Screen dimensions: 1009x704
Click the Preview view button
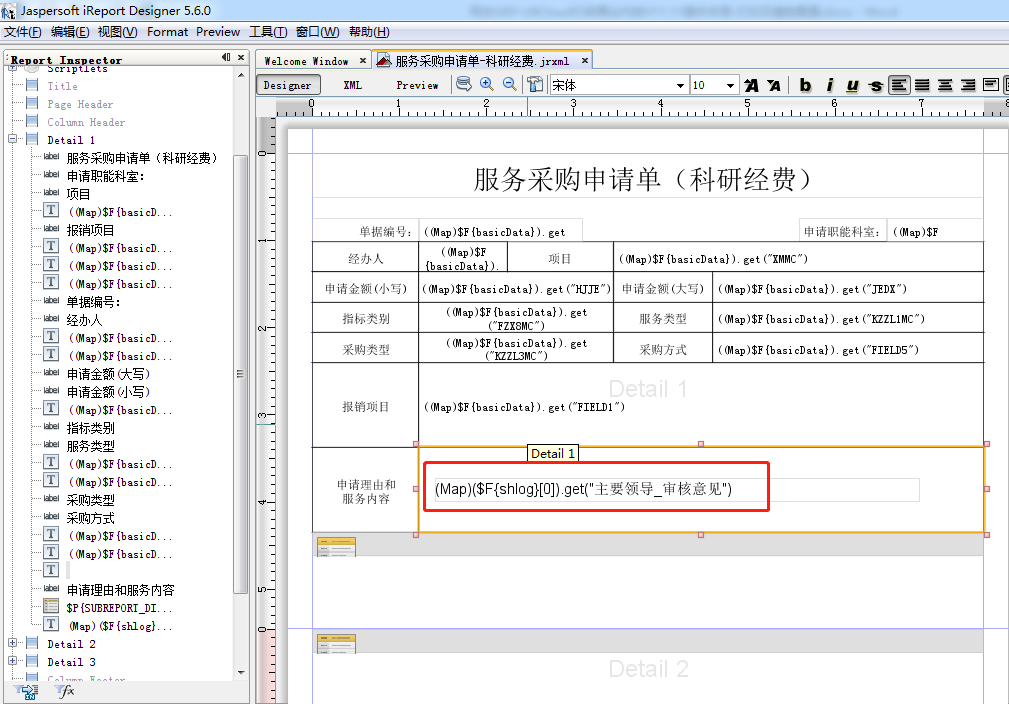tap(417, 85)
